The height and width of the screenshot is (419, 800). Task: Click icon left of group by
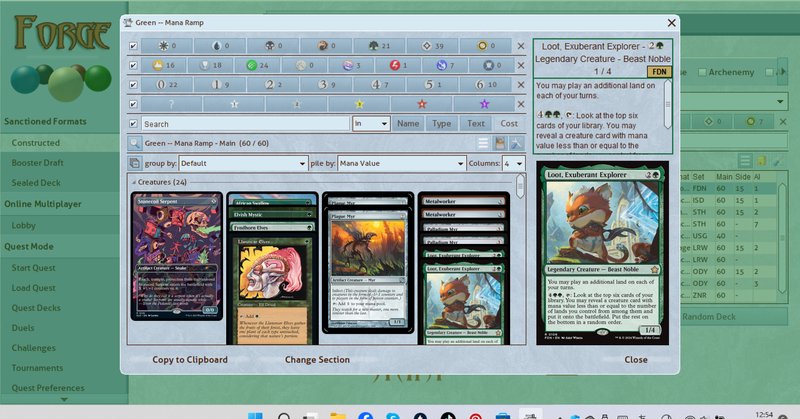pyautogui.click(x=134, y=163)
